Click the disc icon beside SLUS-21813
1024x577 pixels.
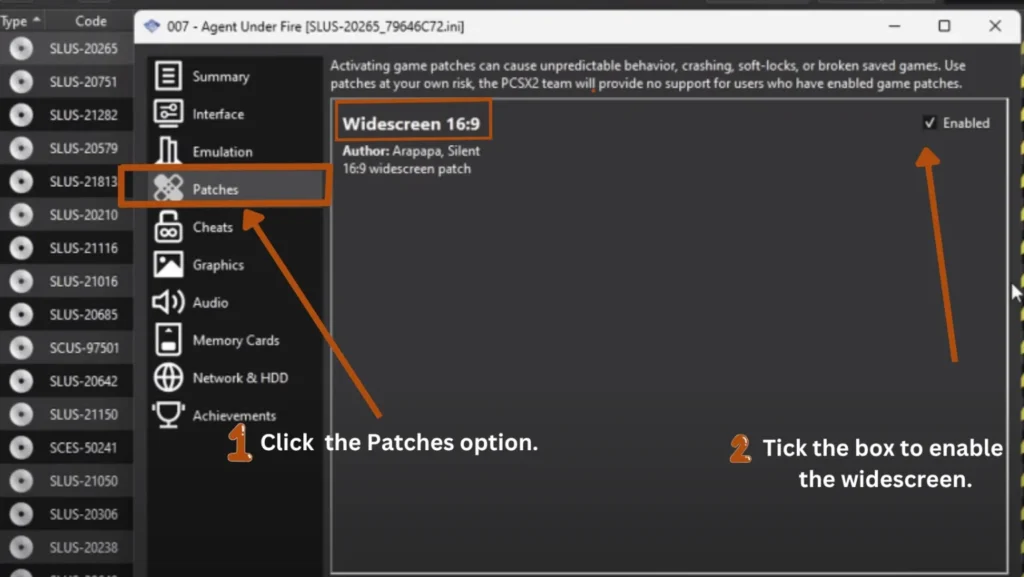[21, 181]
